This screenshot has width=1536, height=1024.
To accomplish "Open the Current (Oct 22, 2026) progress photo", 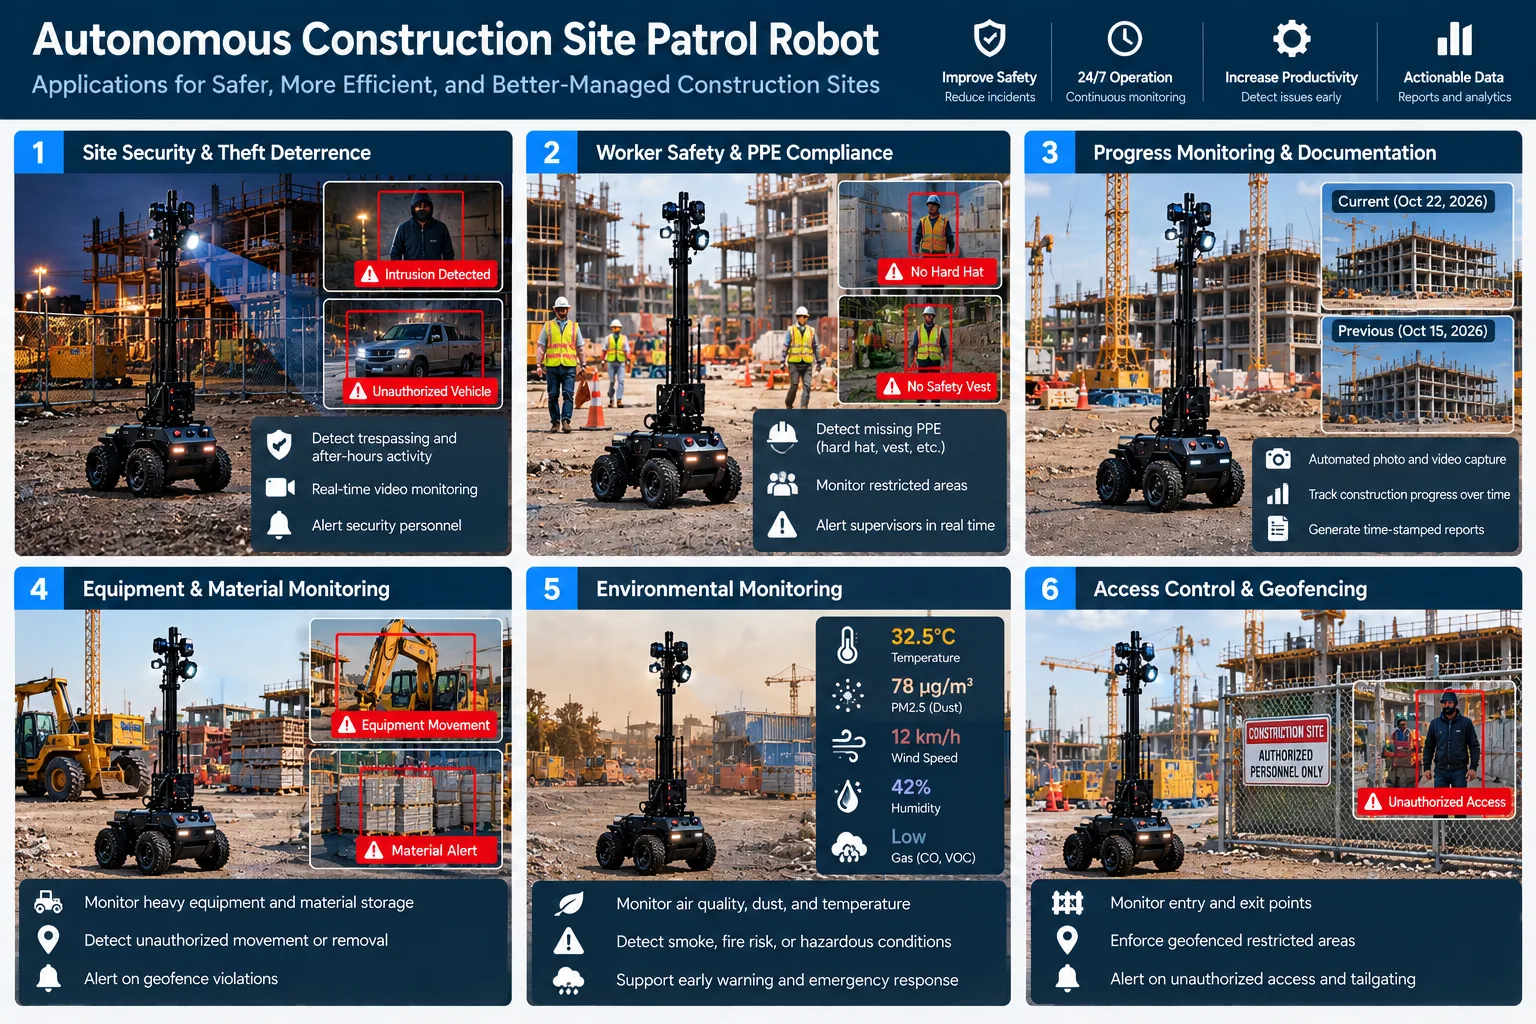I will (x=1417, y=246).
